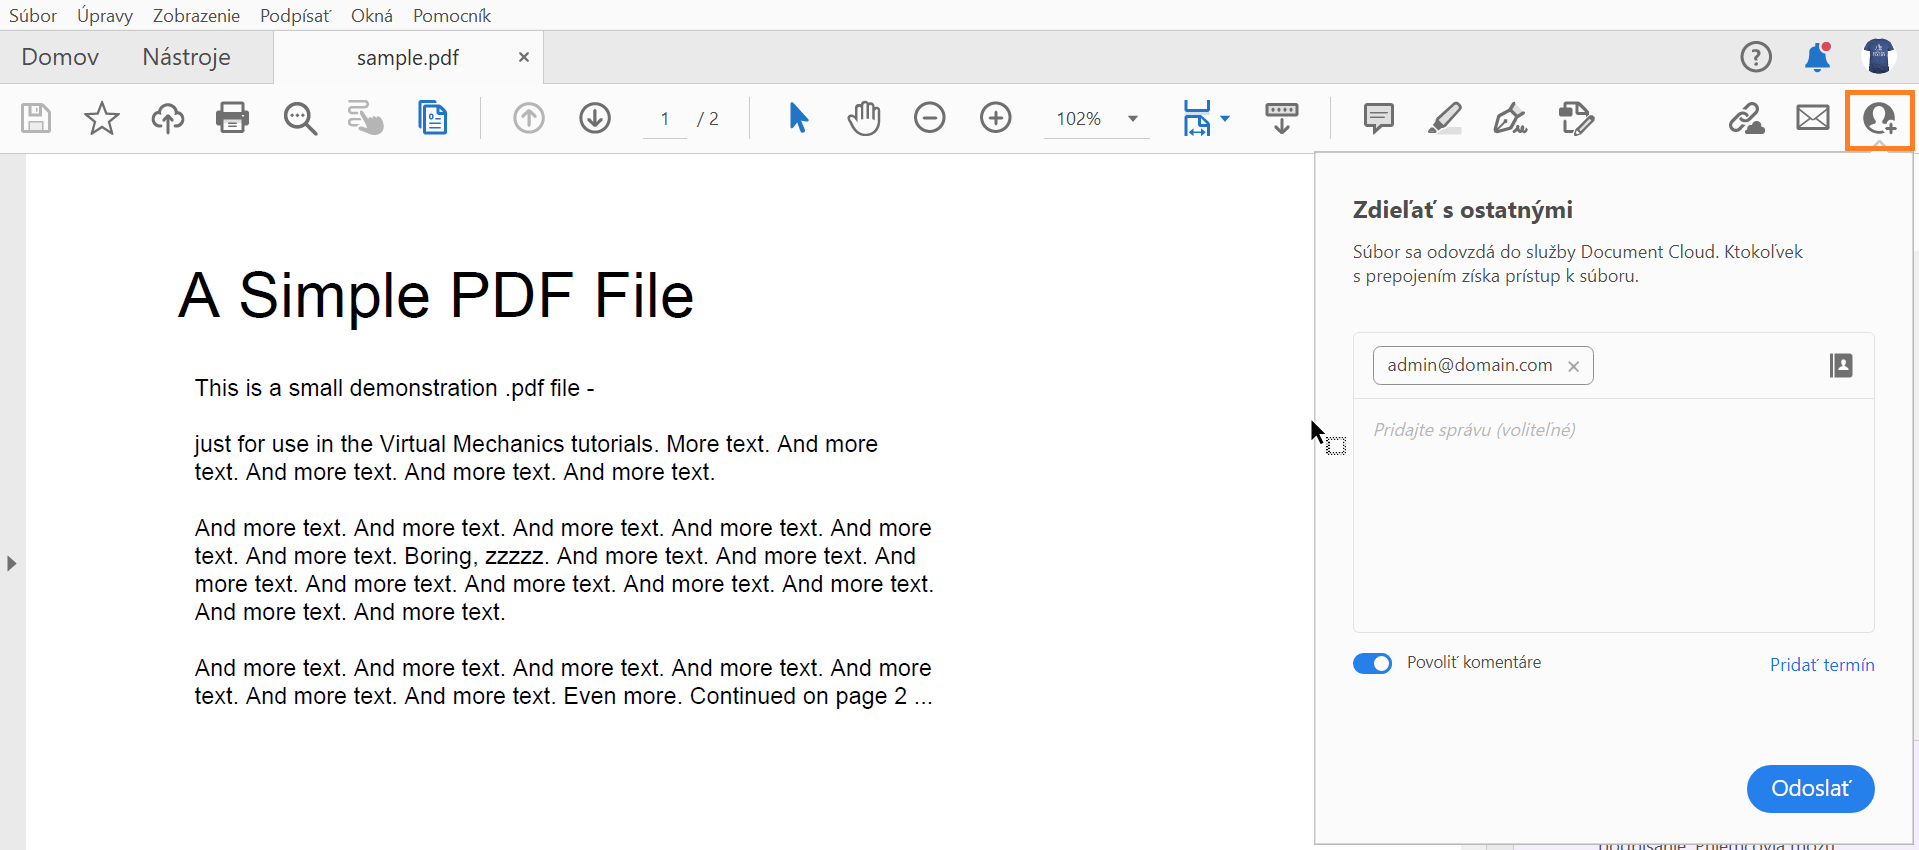Click the page number field

[665, 119]
